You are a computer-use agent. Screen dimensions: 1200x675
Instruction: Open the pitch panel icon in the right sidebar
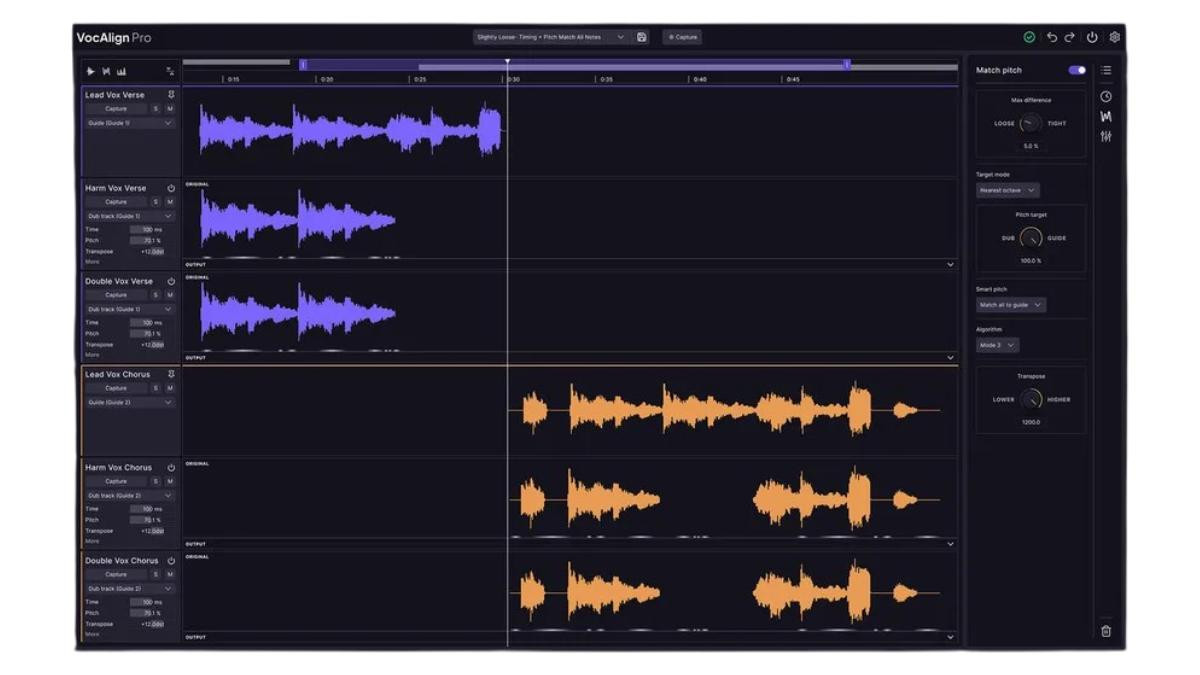coord(1106,116)
